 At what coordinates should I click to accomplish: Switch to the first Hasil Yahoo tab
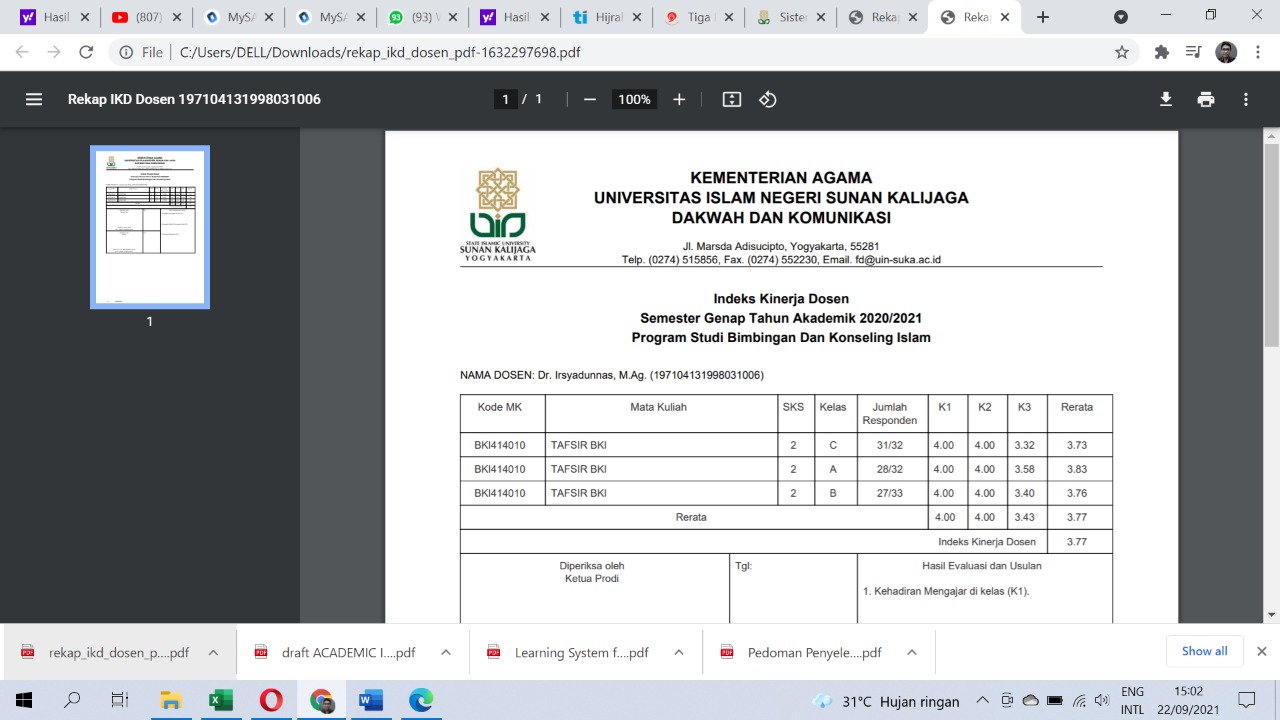click(54, 17)
